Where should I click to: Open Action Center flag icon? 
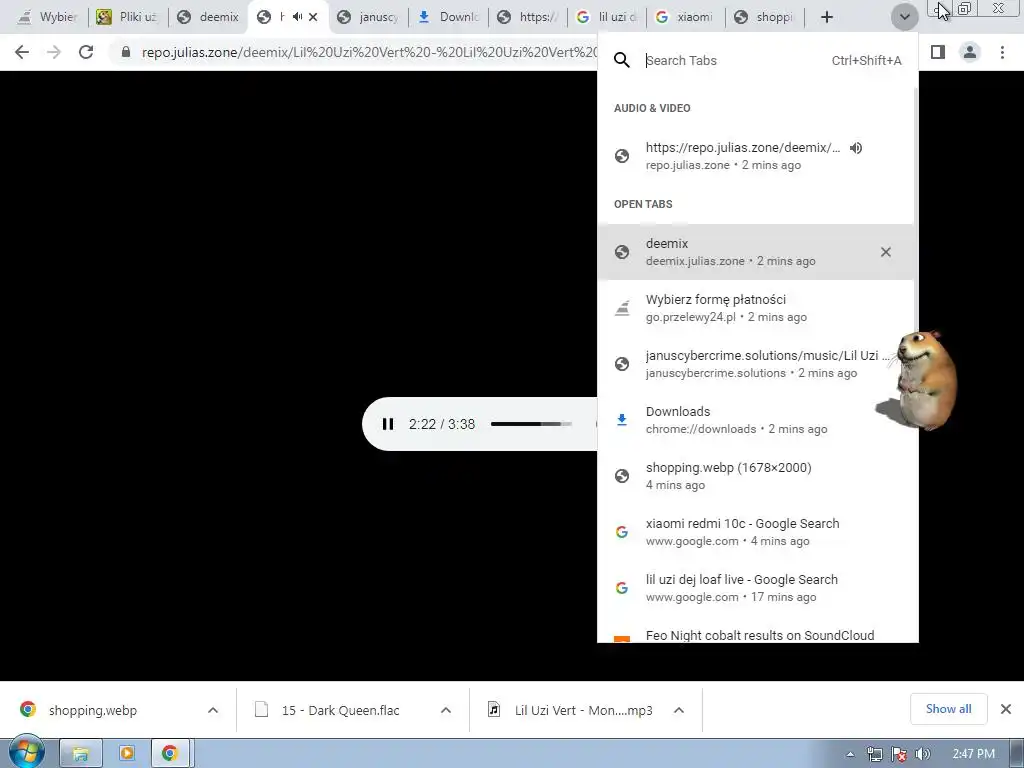click(899, 754)
